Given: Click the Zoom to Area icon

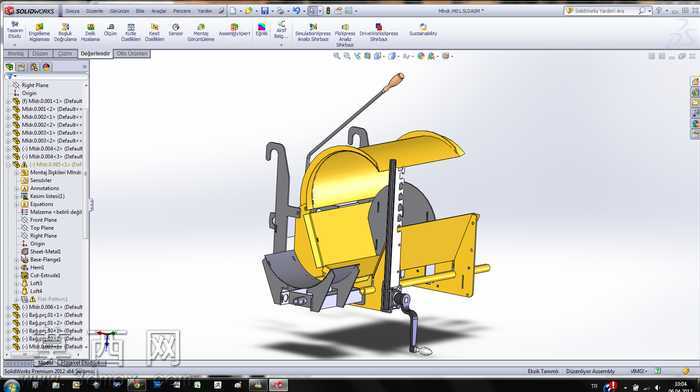Looking at the screenshot, I should [347, 56].
